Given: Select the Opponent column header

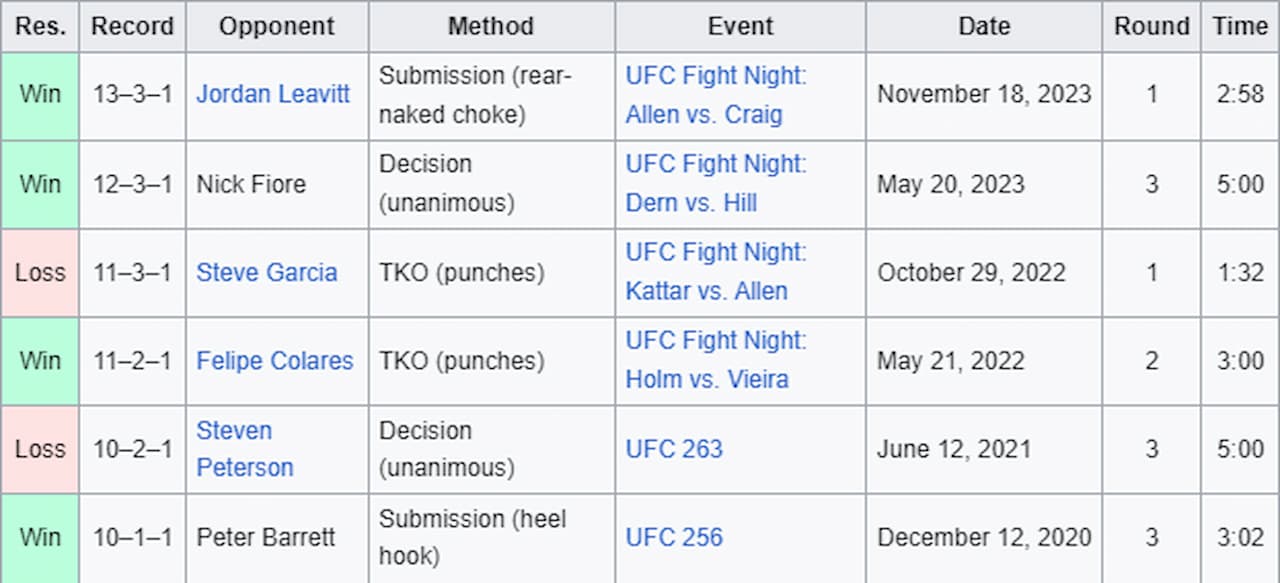Looking at the screenshot, I should coord(277,26).
